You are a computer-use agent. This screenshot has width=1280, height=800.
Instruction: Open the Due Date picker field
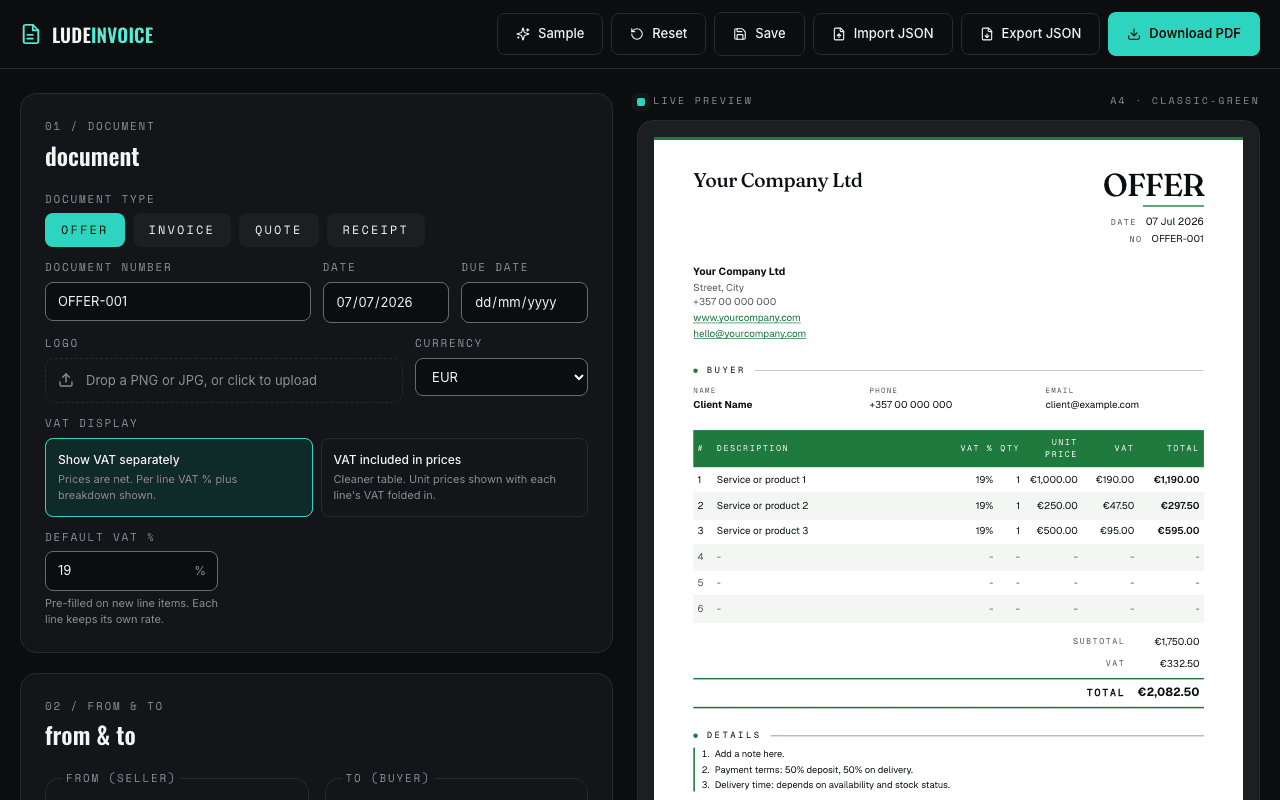point(524,302)
